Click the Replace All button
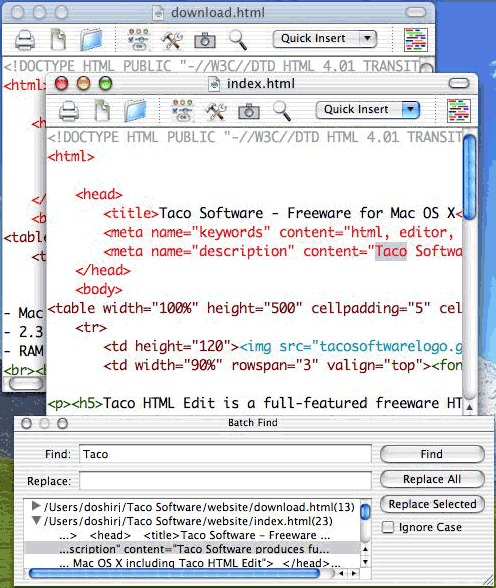This screenshot has height=588, width=496. coord(432,479)
